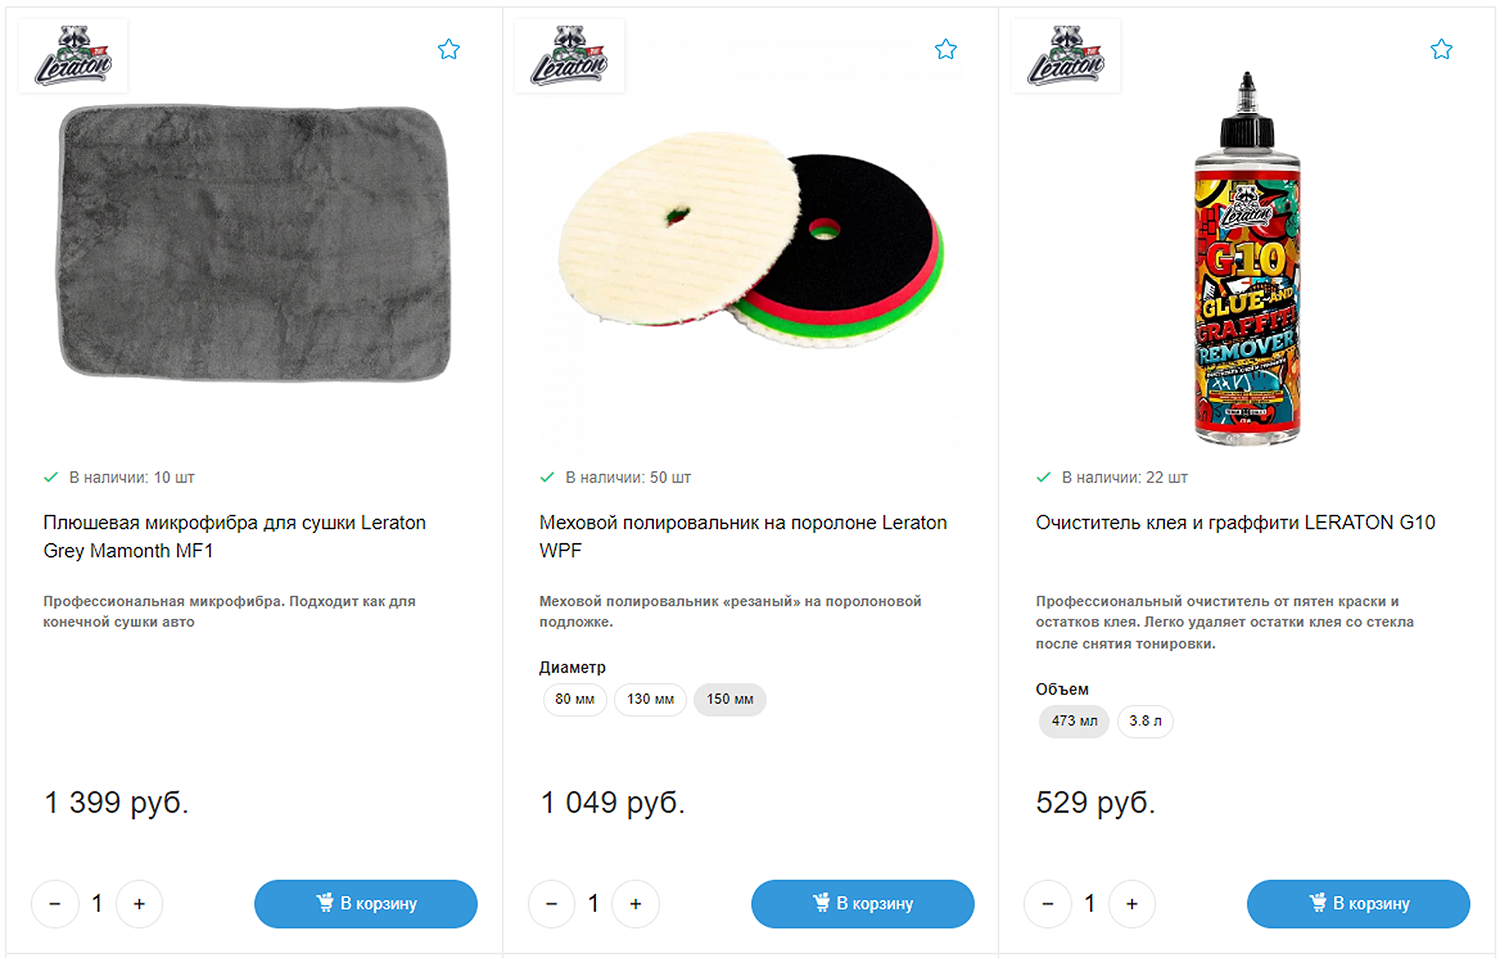The image size is (1500, 958).
Task: Choose 130 мм diameter option
Action: coord(650,699)
